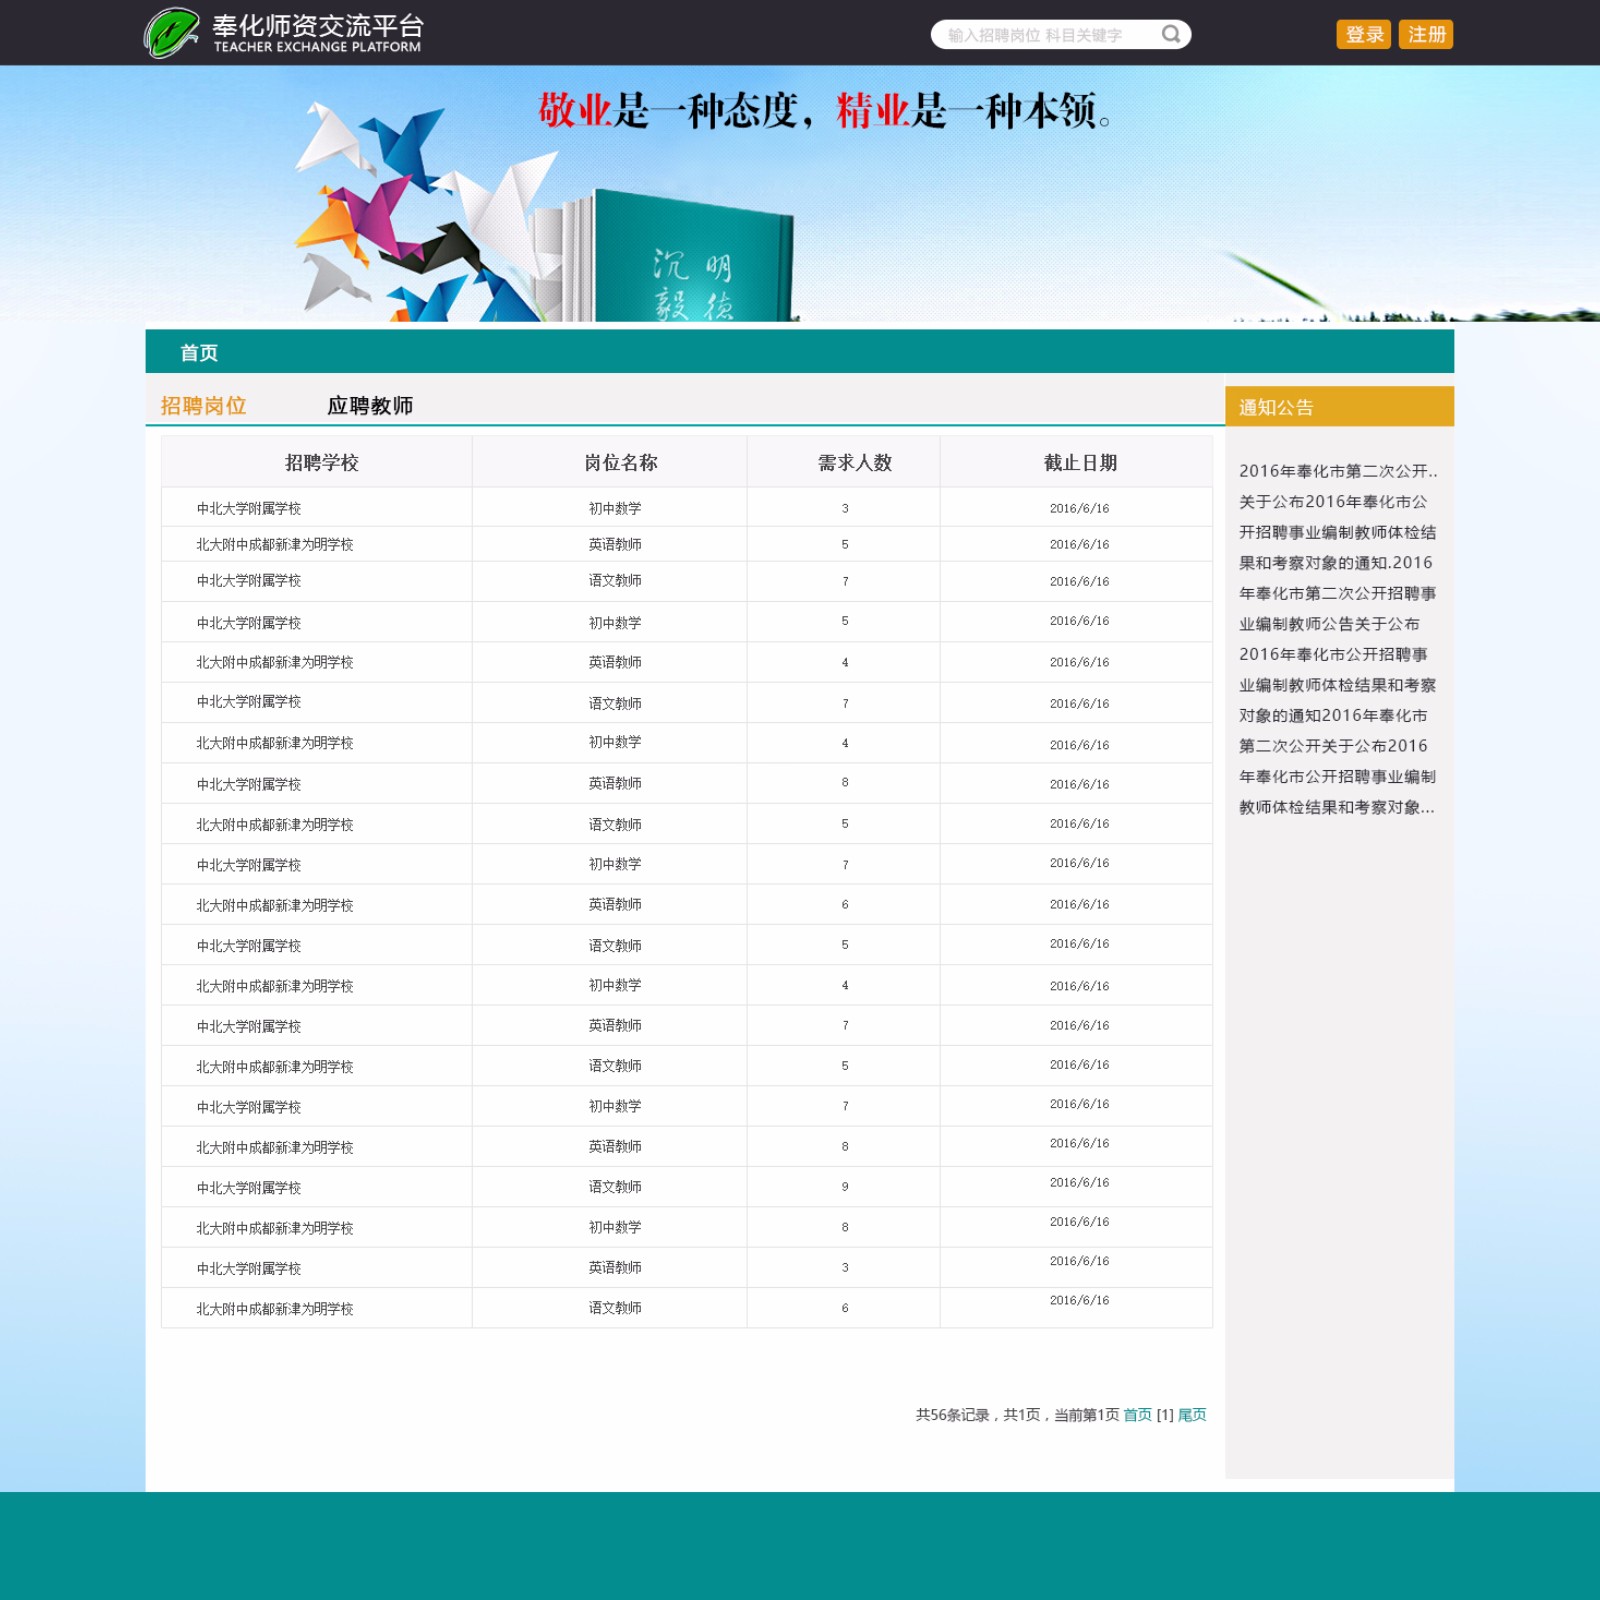Click the 岗位名称 column header
Image resolution: width=1600 pixels, height=1600 pixels.
pyautogui.click(x=620, y=463)
